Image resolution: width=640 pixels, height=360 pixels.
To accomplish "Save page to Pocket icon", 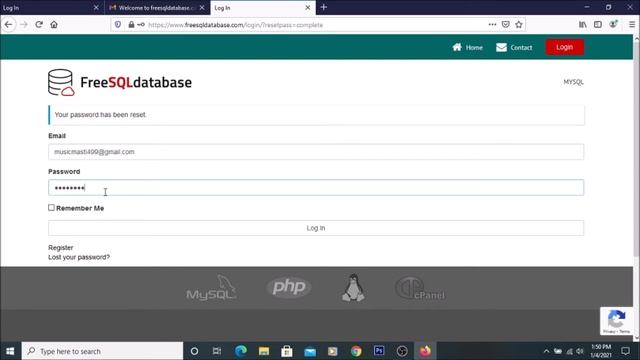I will 505,24.
